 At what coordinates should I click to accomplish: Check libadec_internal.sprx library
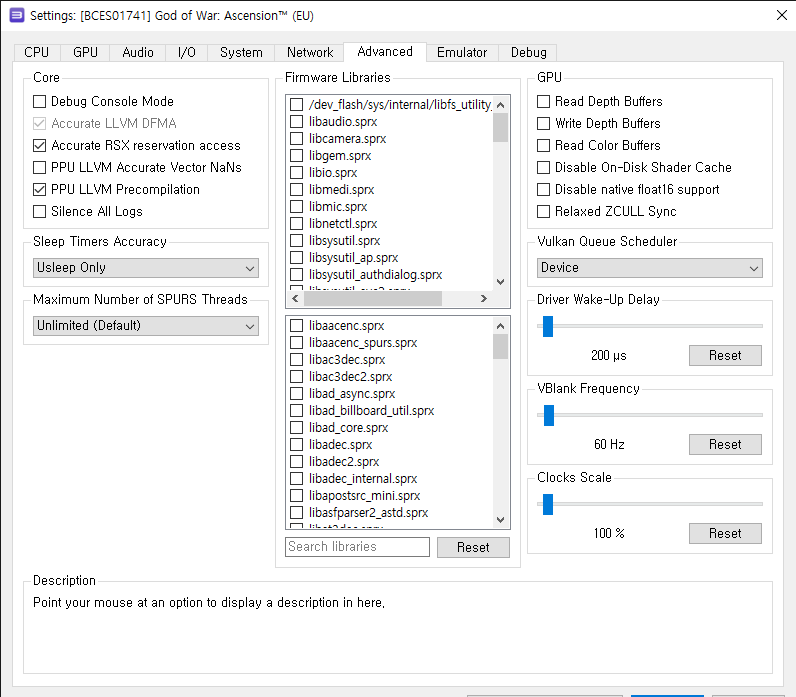click(x=296, y=479)
